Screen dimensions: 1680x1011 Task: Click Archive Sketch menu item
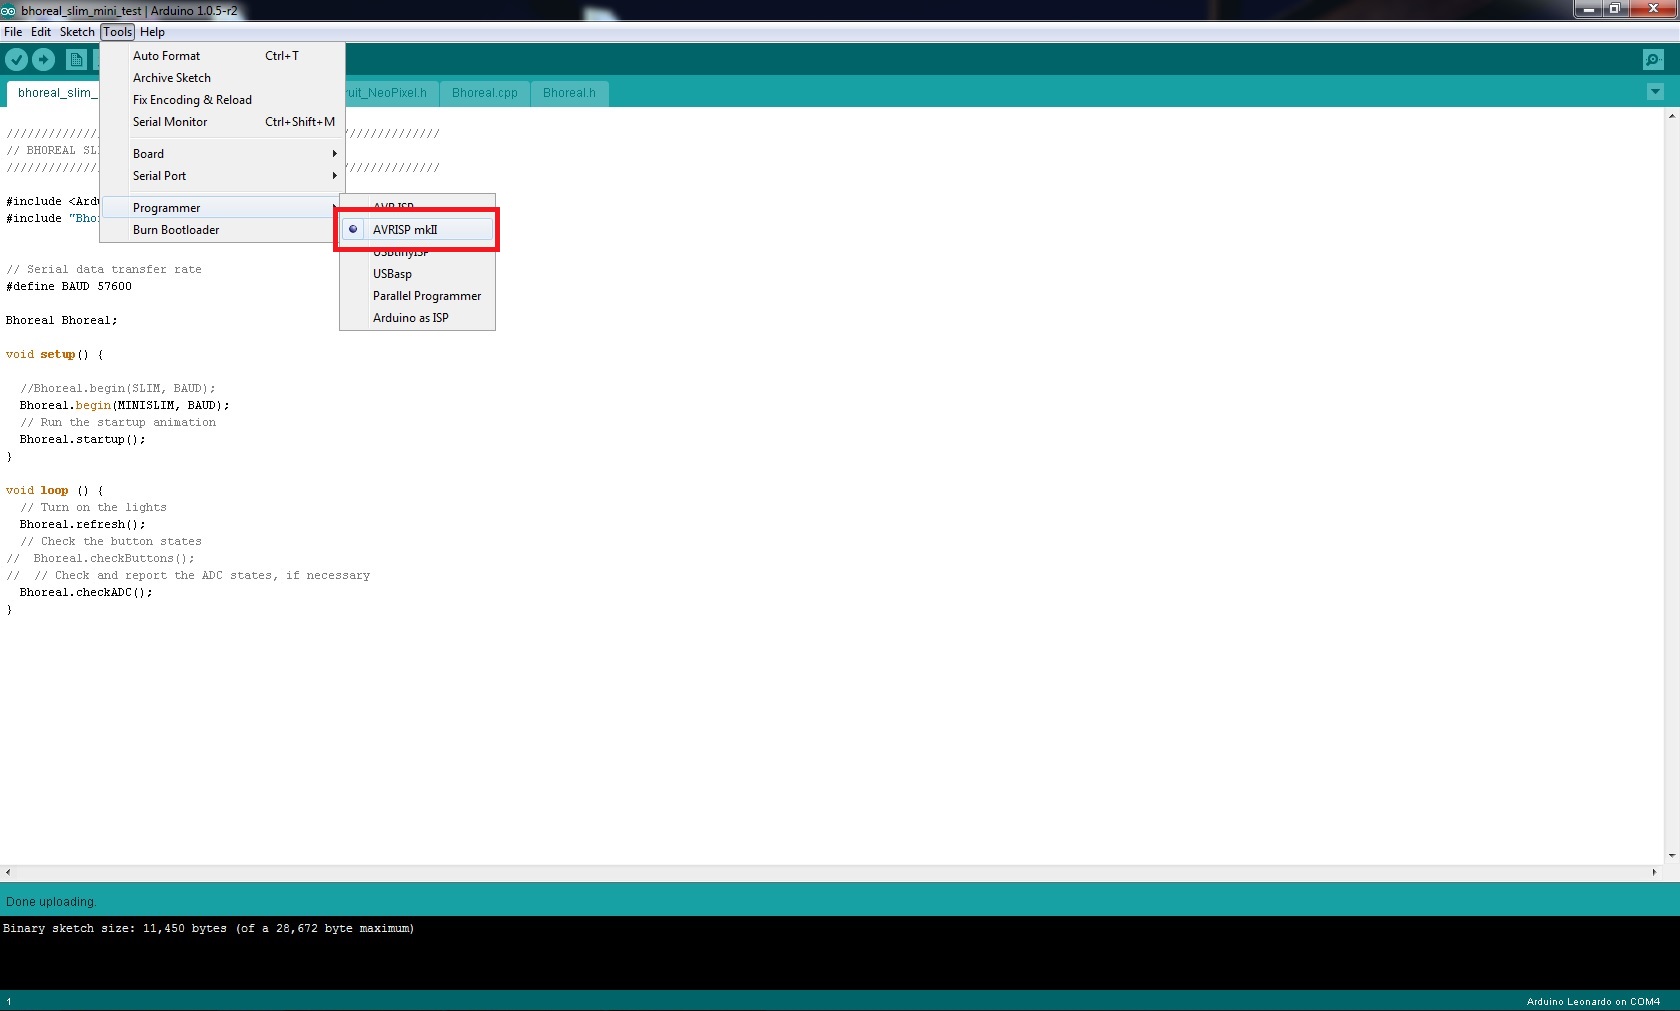coord(223,78)
